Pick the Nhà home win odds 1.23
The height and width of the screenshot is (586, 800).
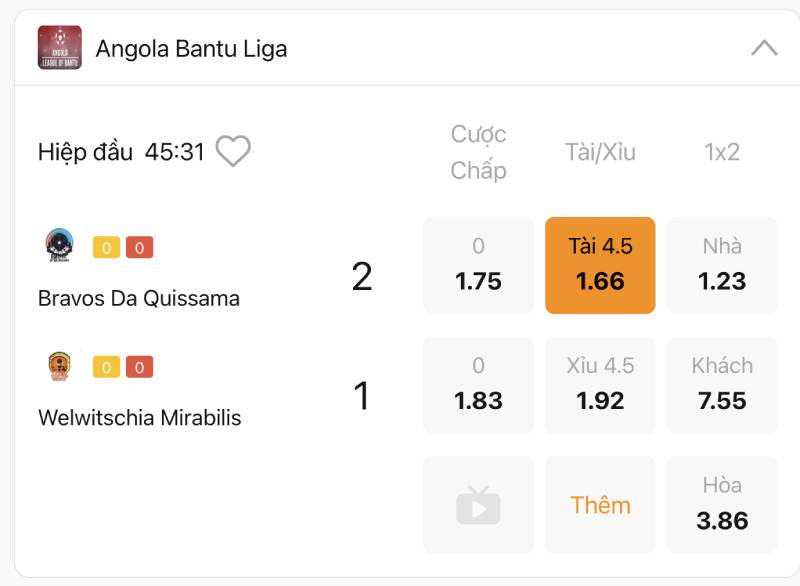coord(722,265)
